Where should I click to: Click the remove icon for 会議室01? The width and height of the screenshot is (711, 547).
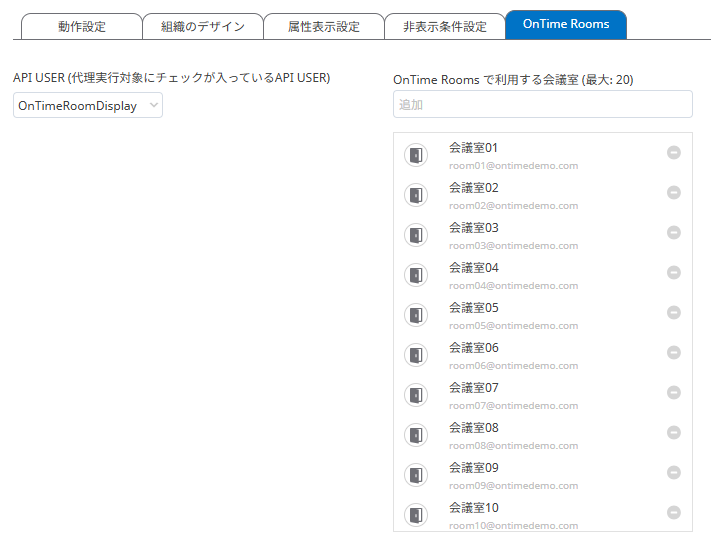coord(674,152)
